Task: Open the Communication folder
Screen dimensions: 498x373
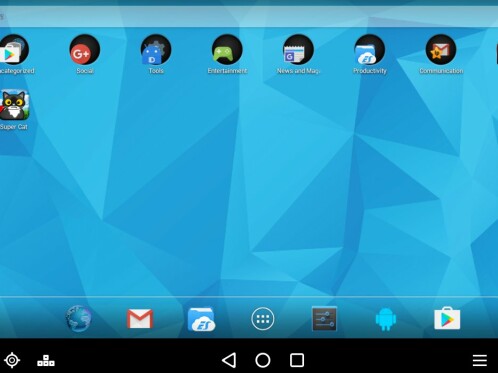Action: tap(441, 50)
